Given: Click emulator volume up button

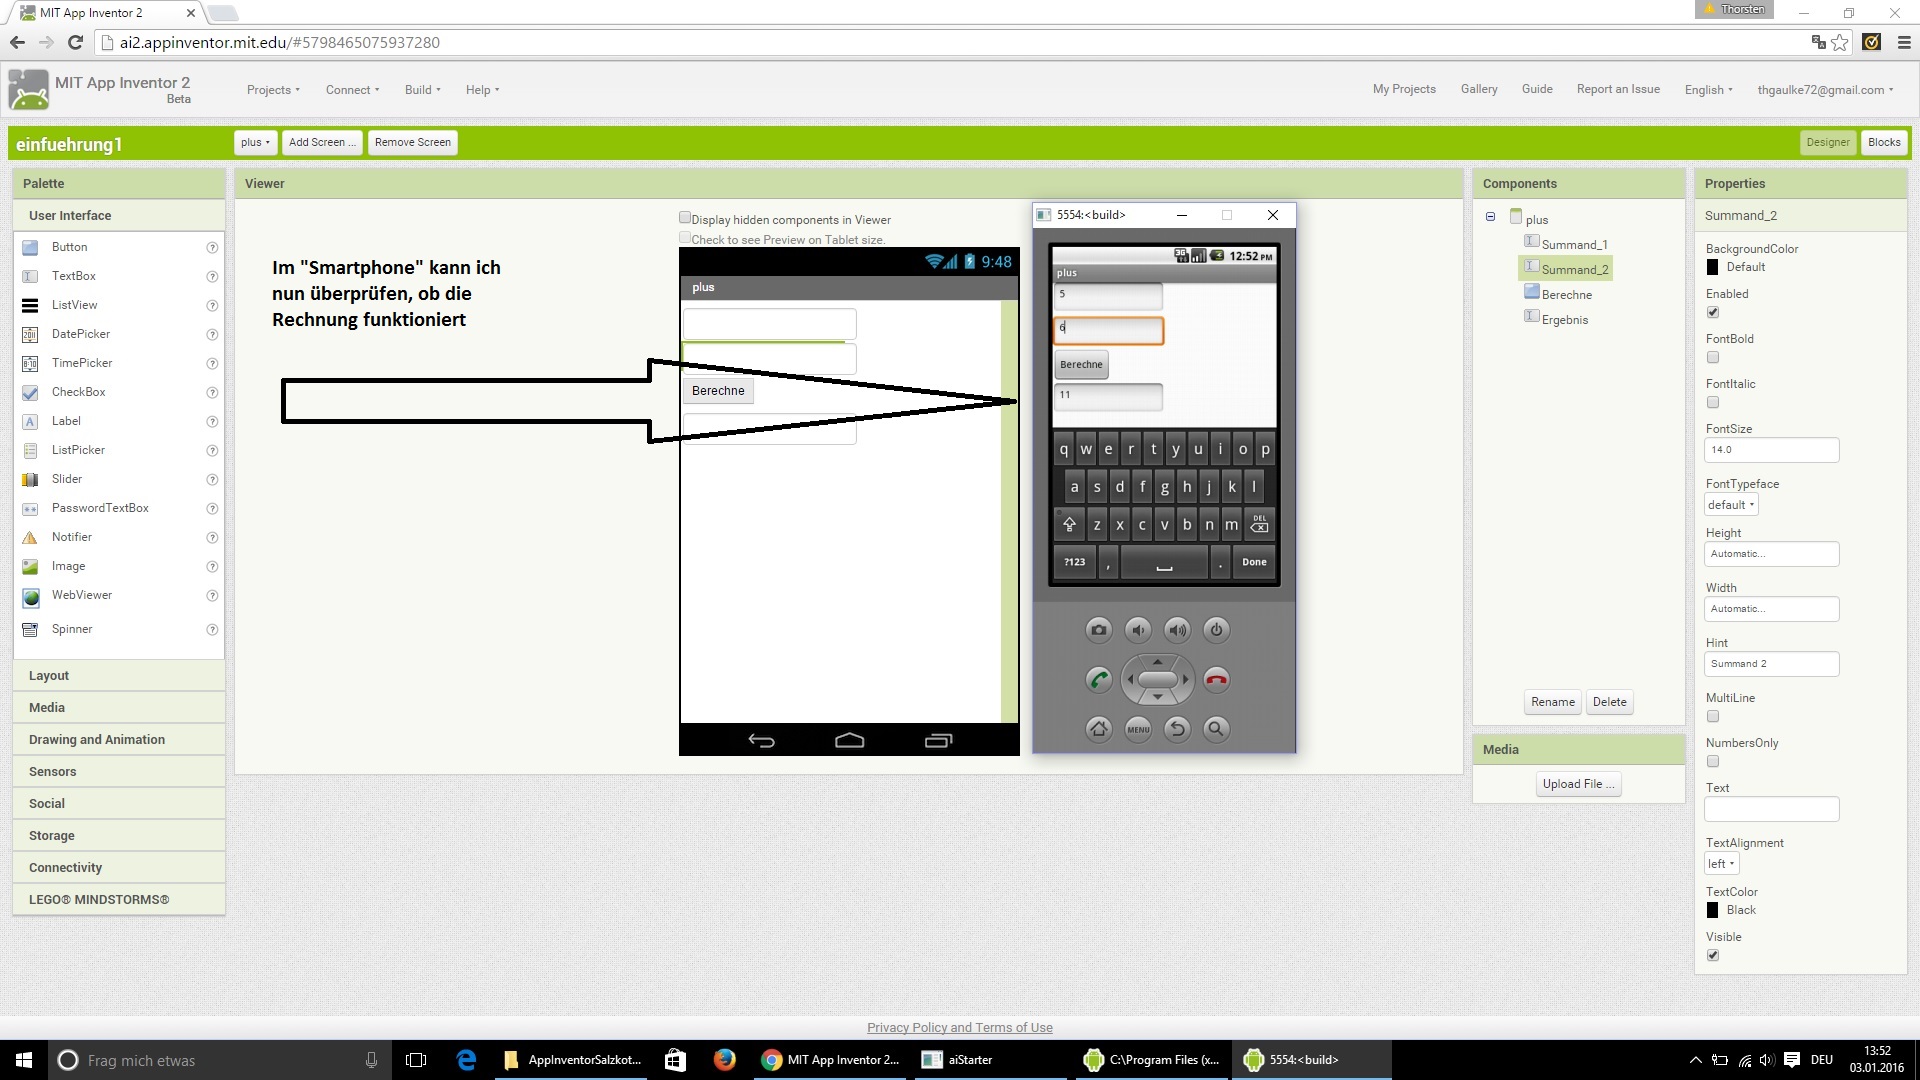Looking at the screenshot, I should coord(1177,629).
